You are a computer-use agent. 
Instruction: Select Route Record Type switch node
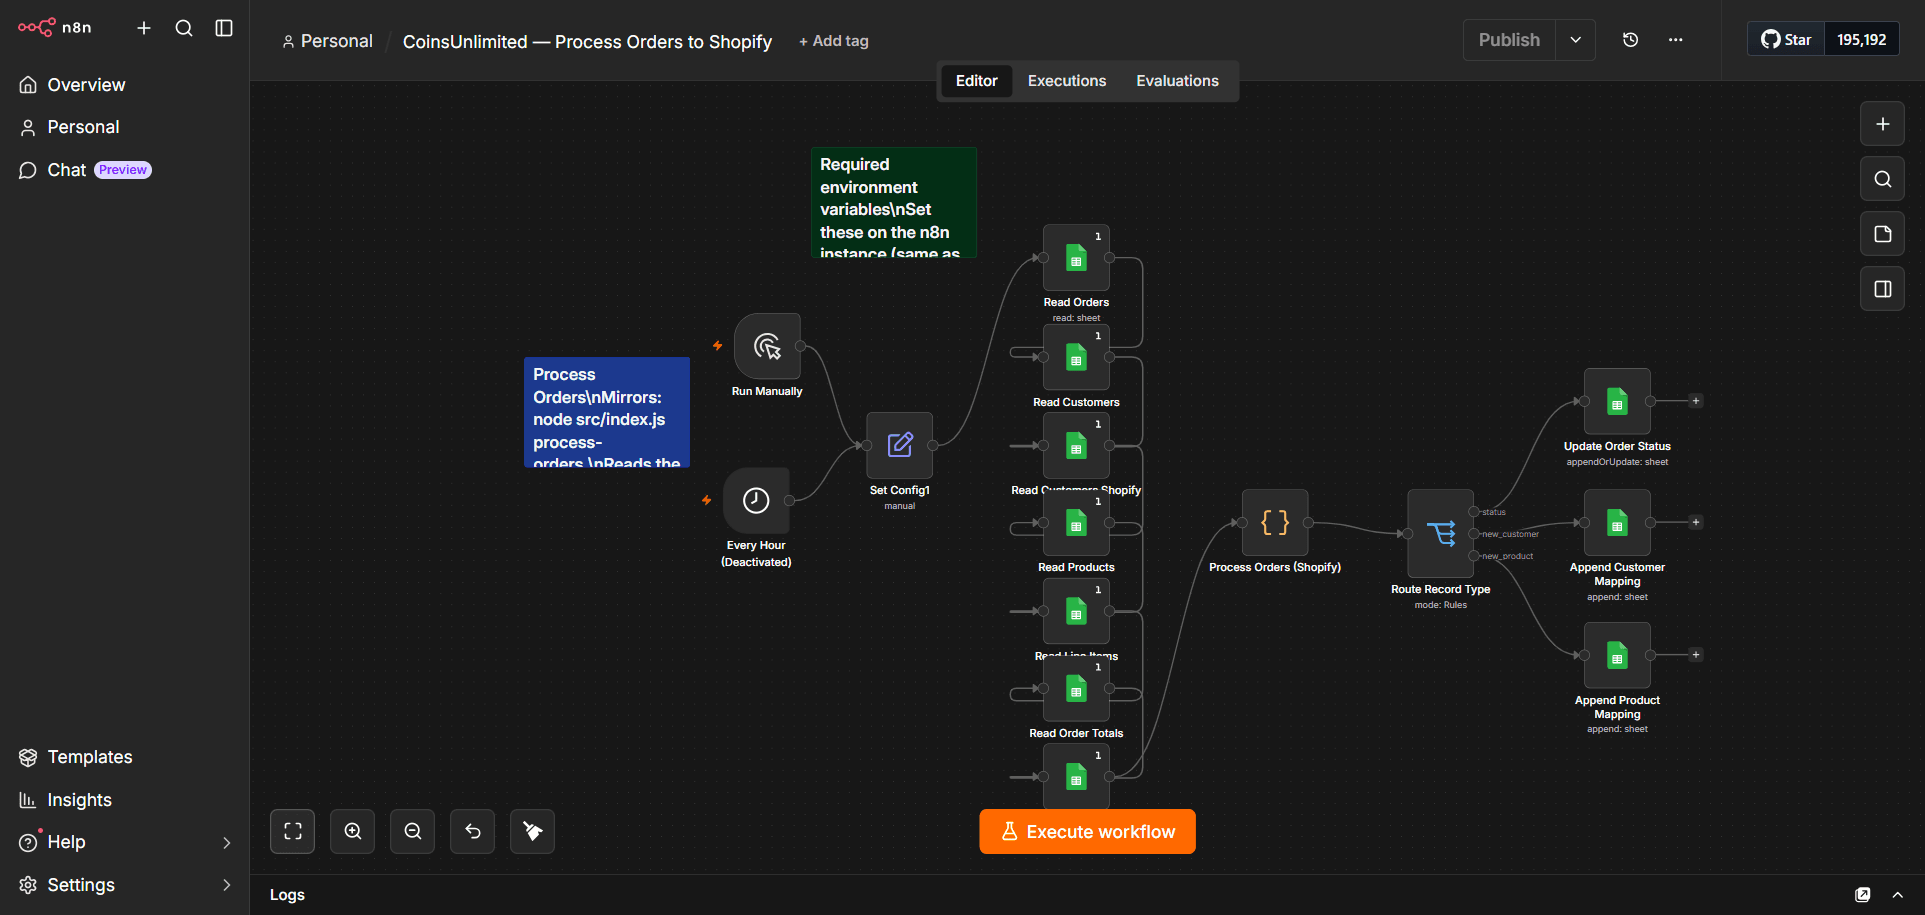1440,533
